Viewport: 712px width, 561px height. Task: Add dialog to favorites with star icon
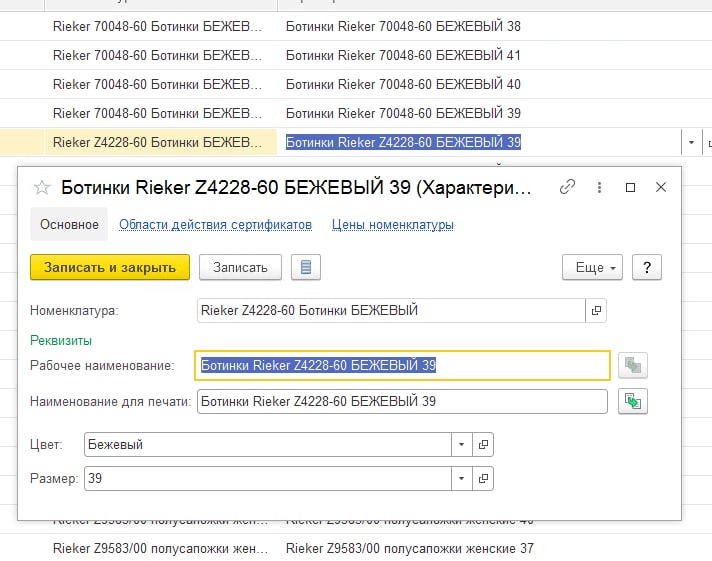click(42, 187)
